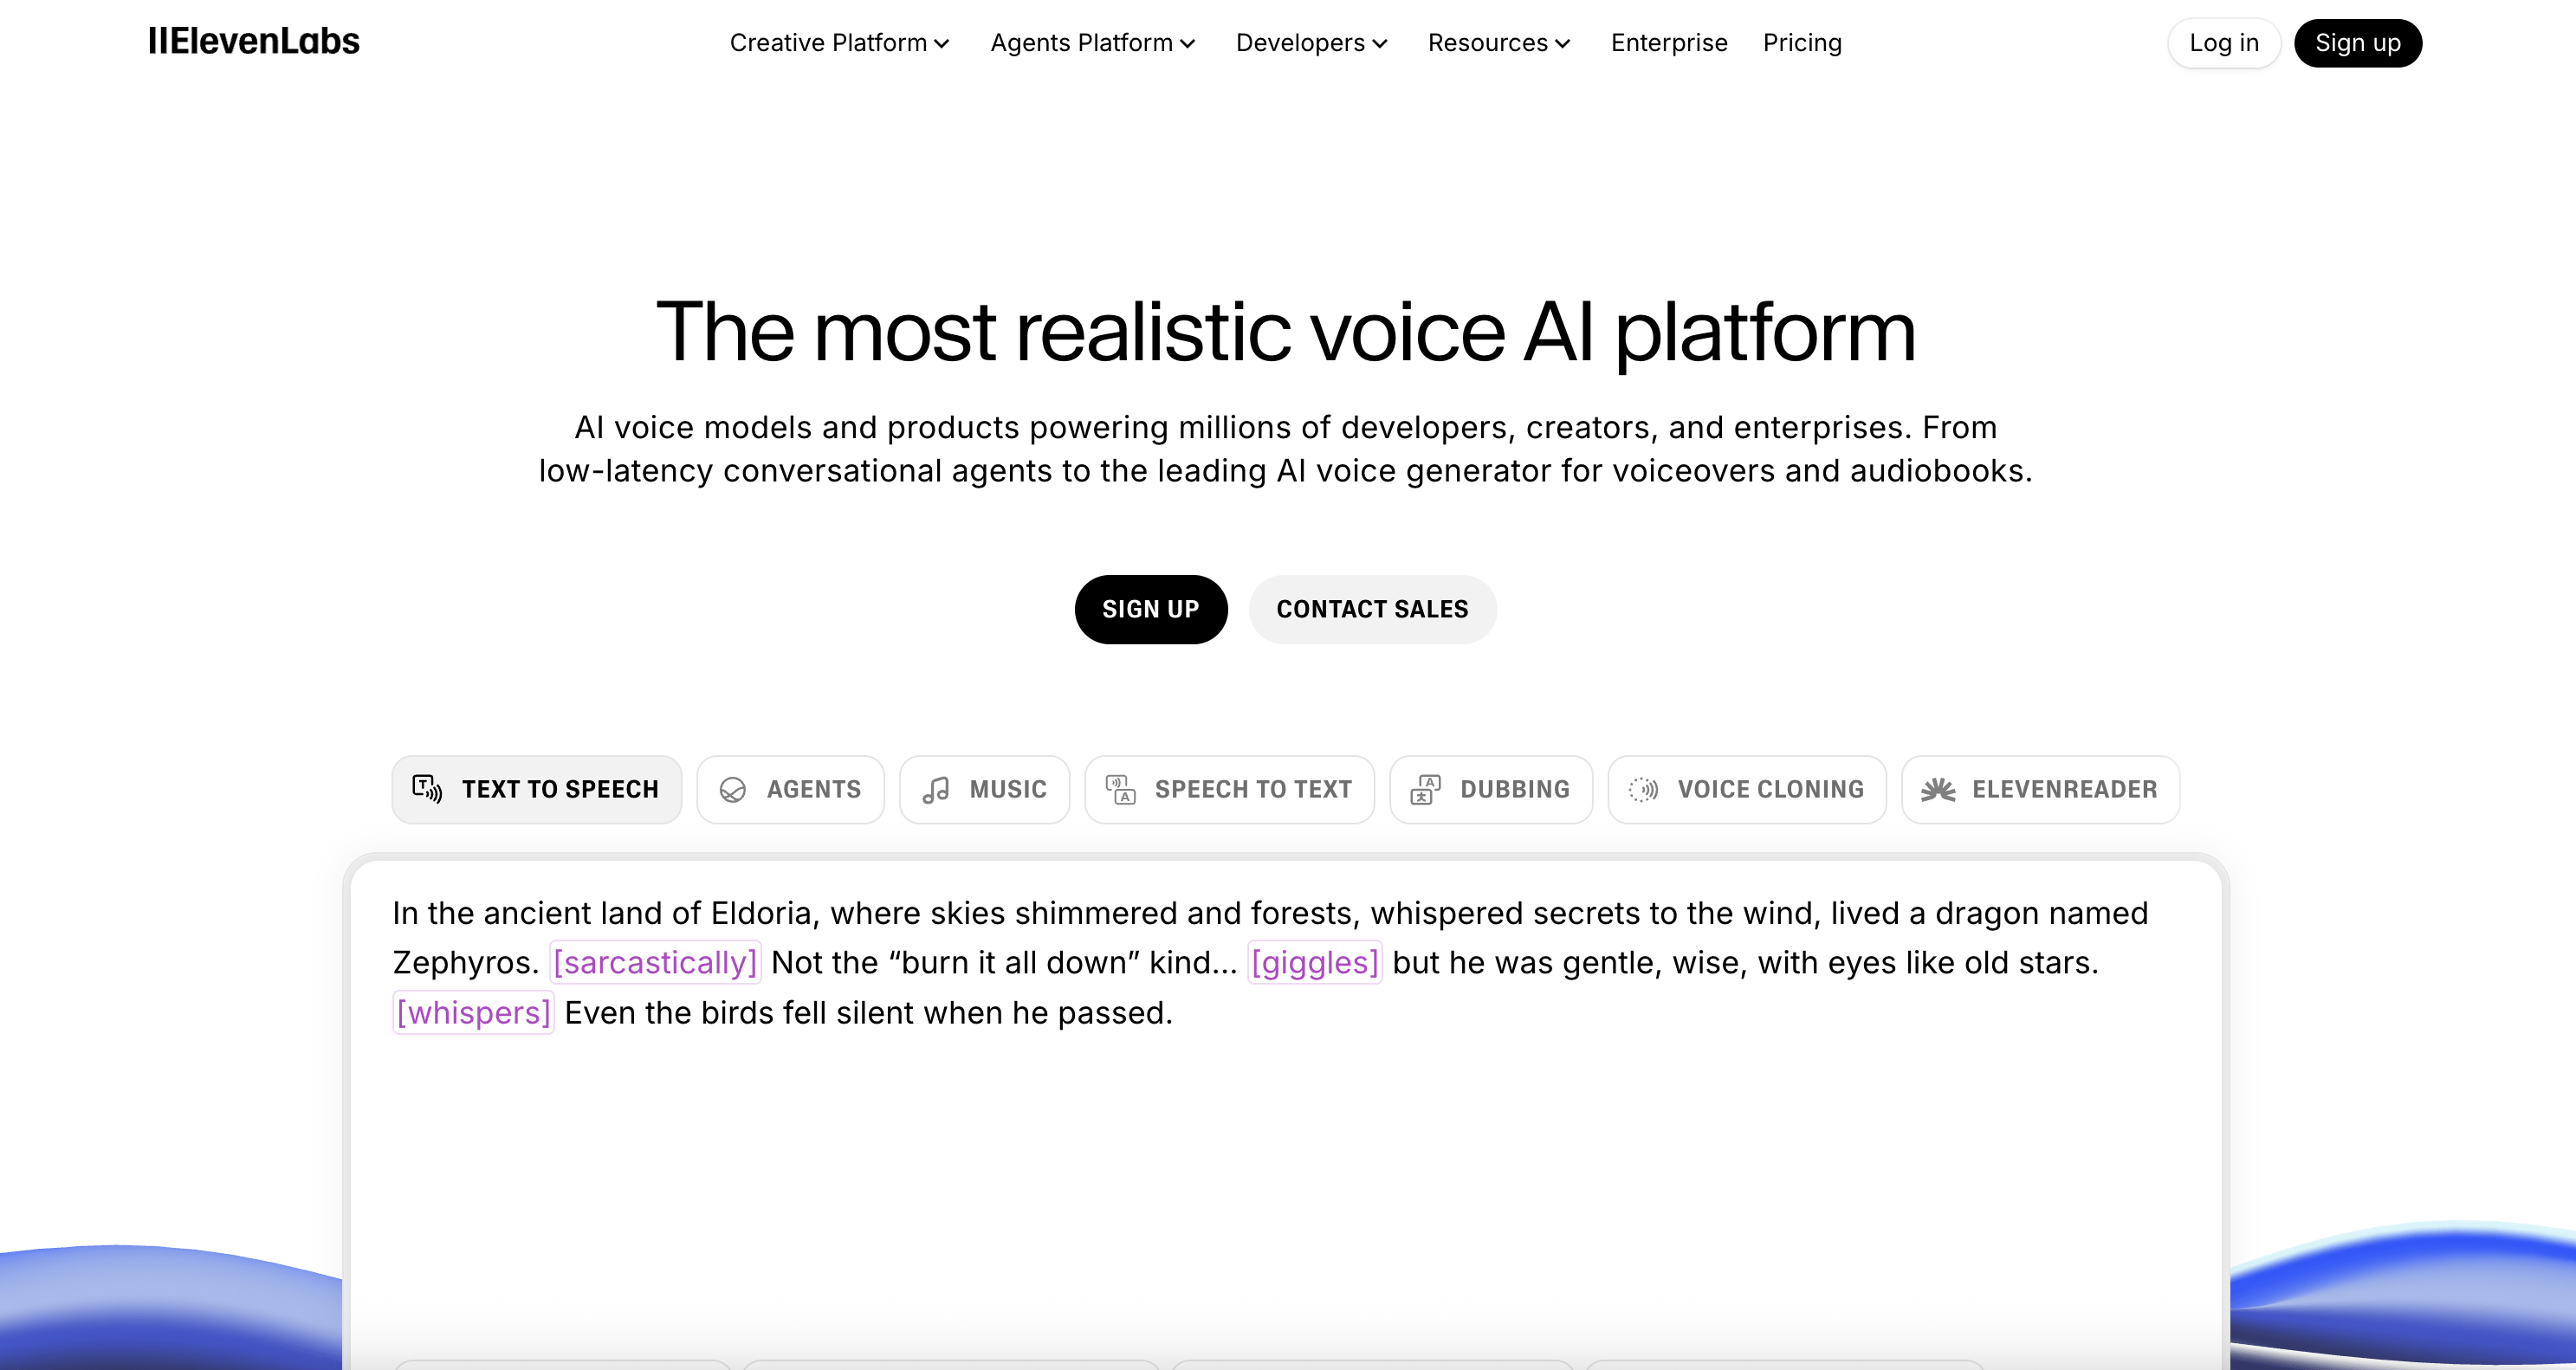Click the ElevenReader icon
Screen dimensions: 2576x1370
[x=1938, y=790]
